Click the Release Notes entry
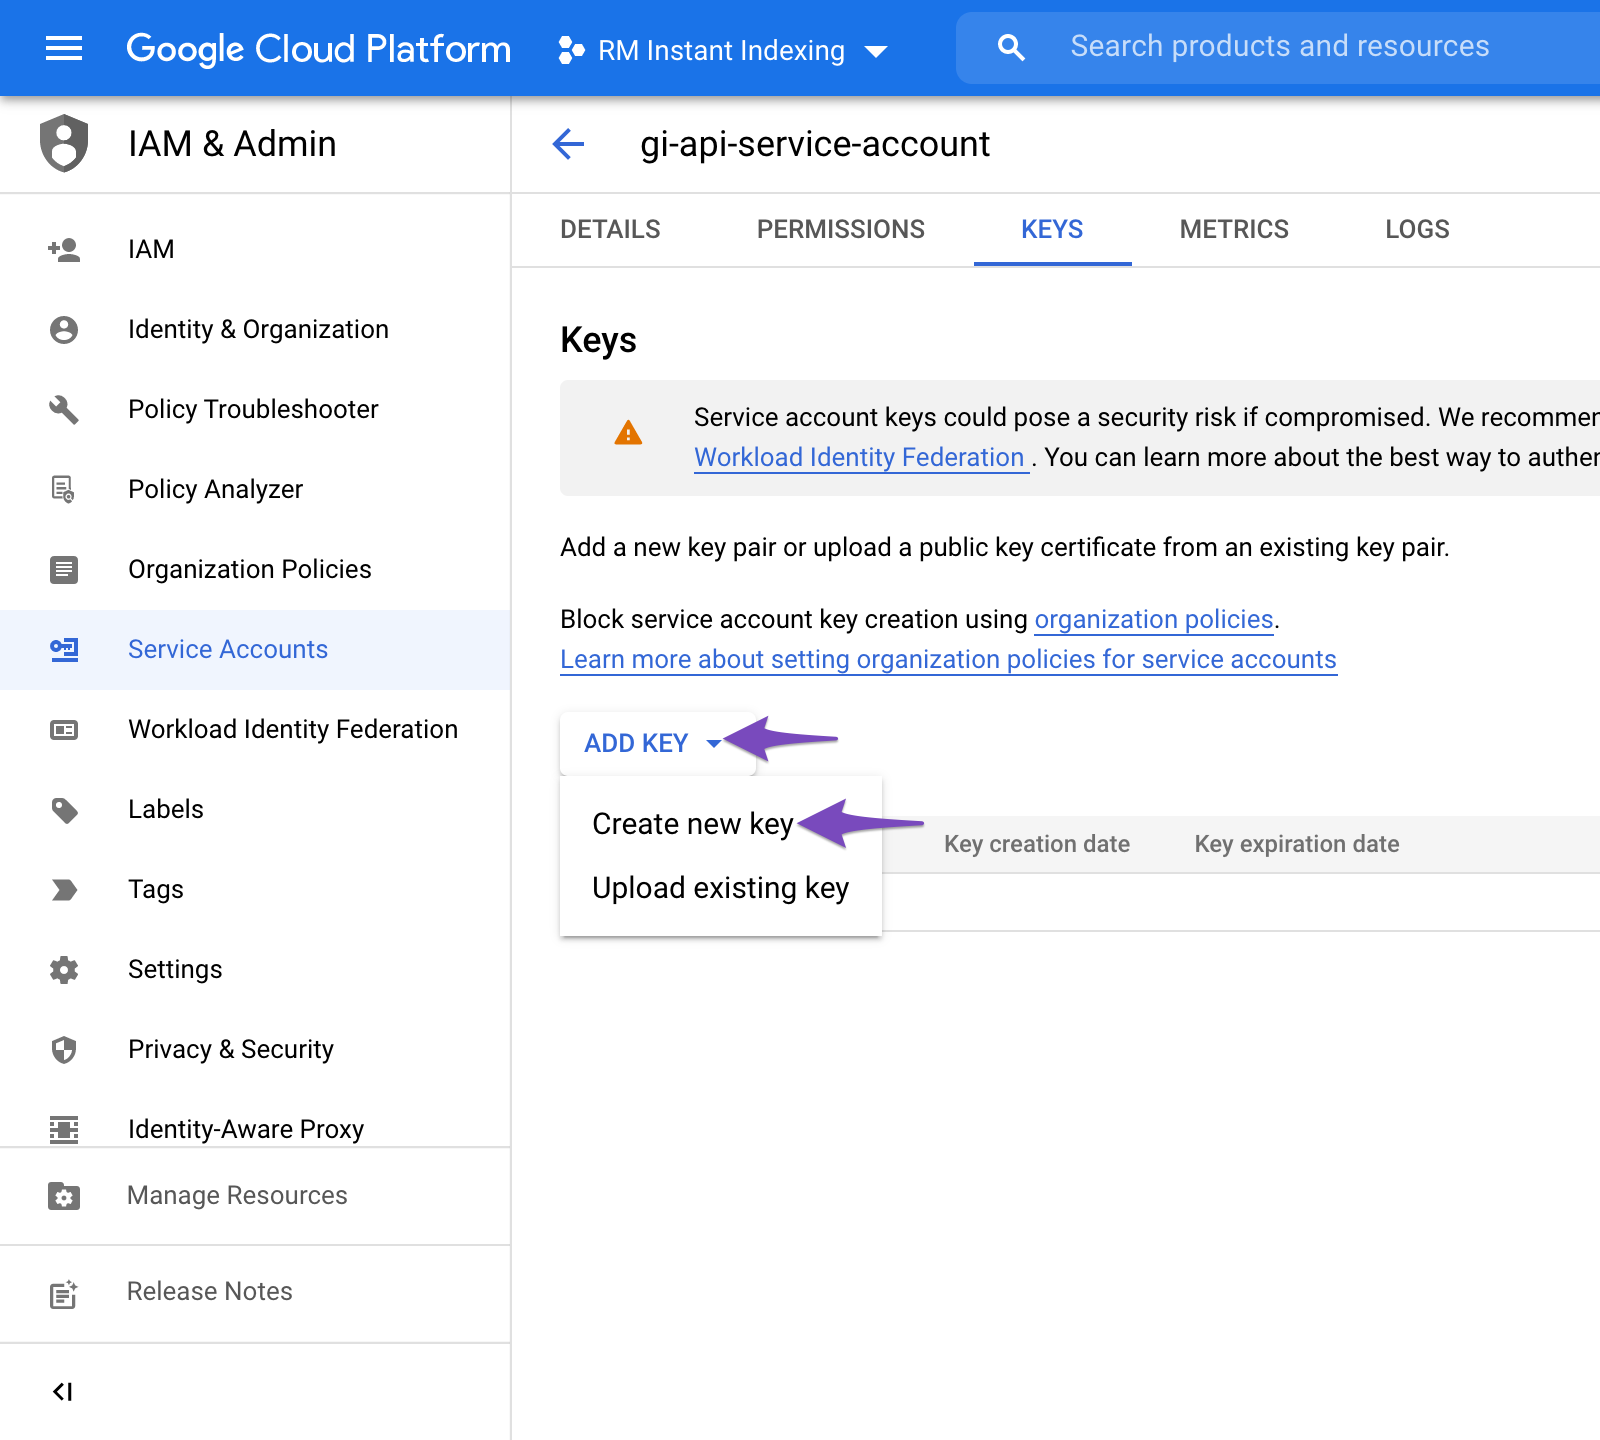 click(209, 1291)
